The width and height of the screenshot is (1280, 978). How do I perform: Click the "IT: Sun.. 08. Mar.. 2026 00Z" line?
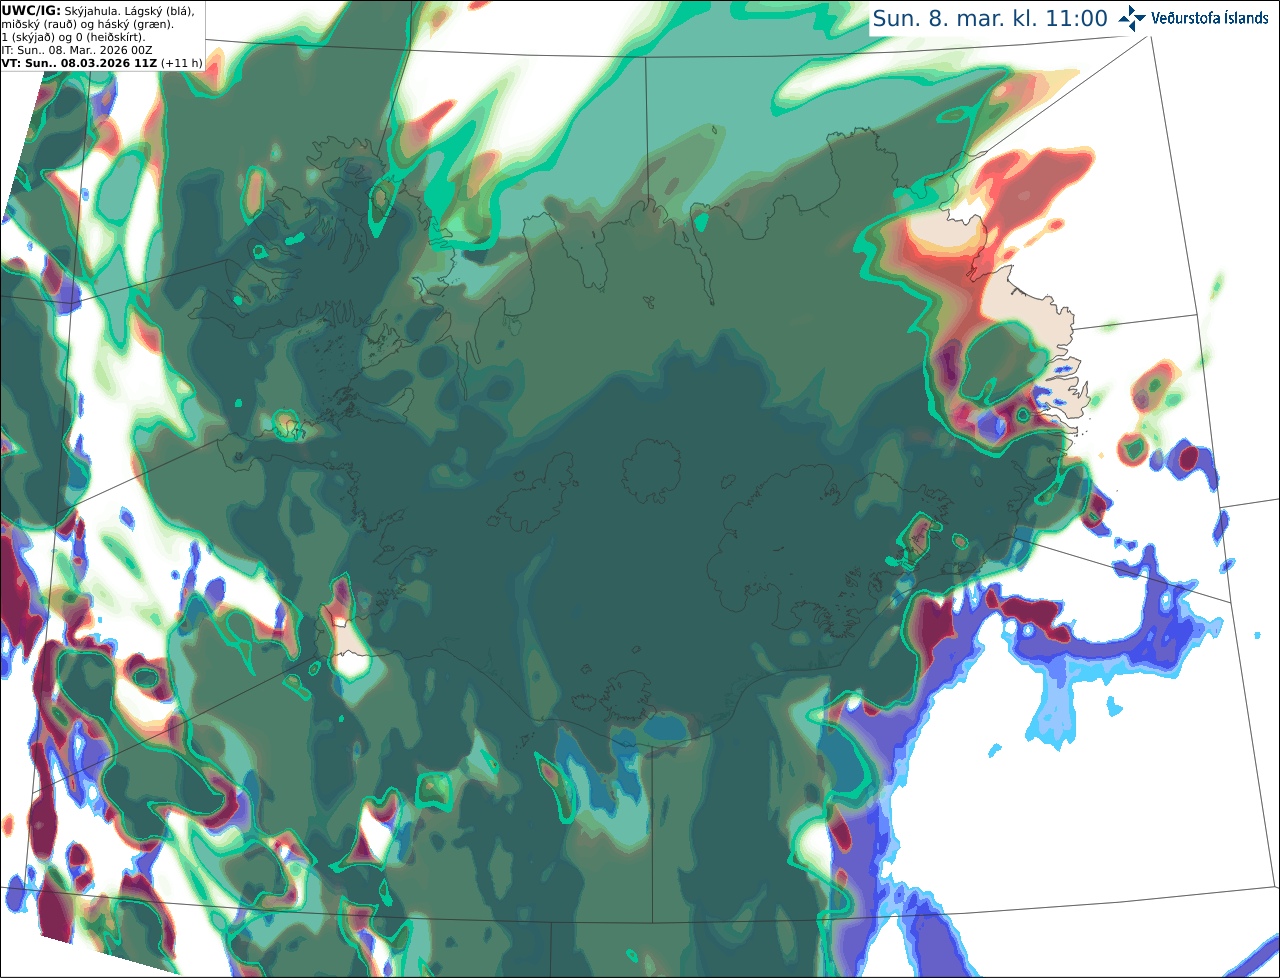pos(77,50)
